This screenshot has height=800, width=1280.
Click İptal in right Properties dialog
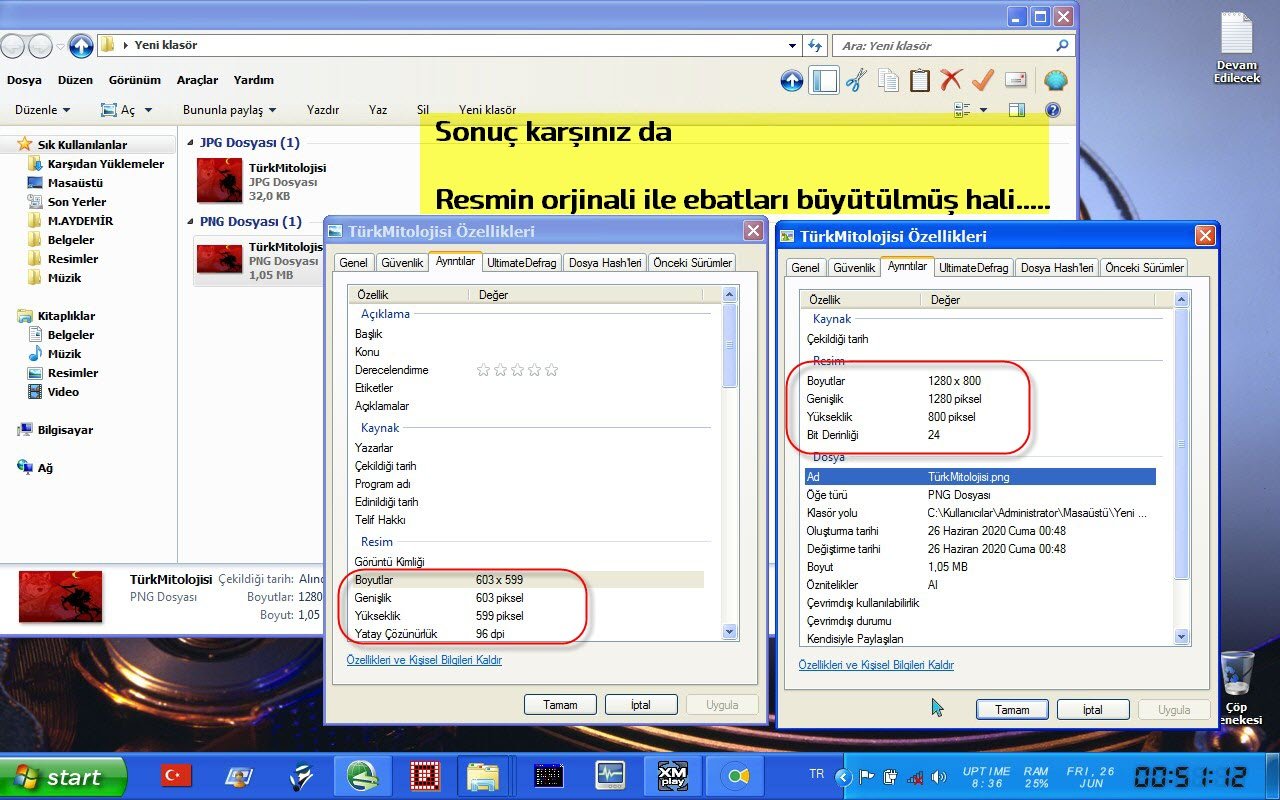click(1093, 710)
